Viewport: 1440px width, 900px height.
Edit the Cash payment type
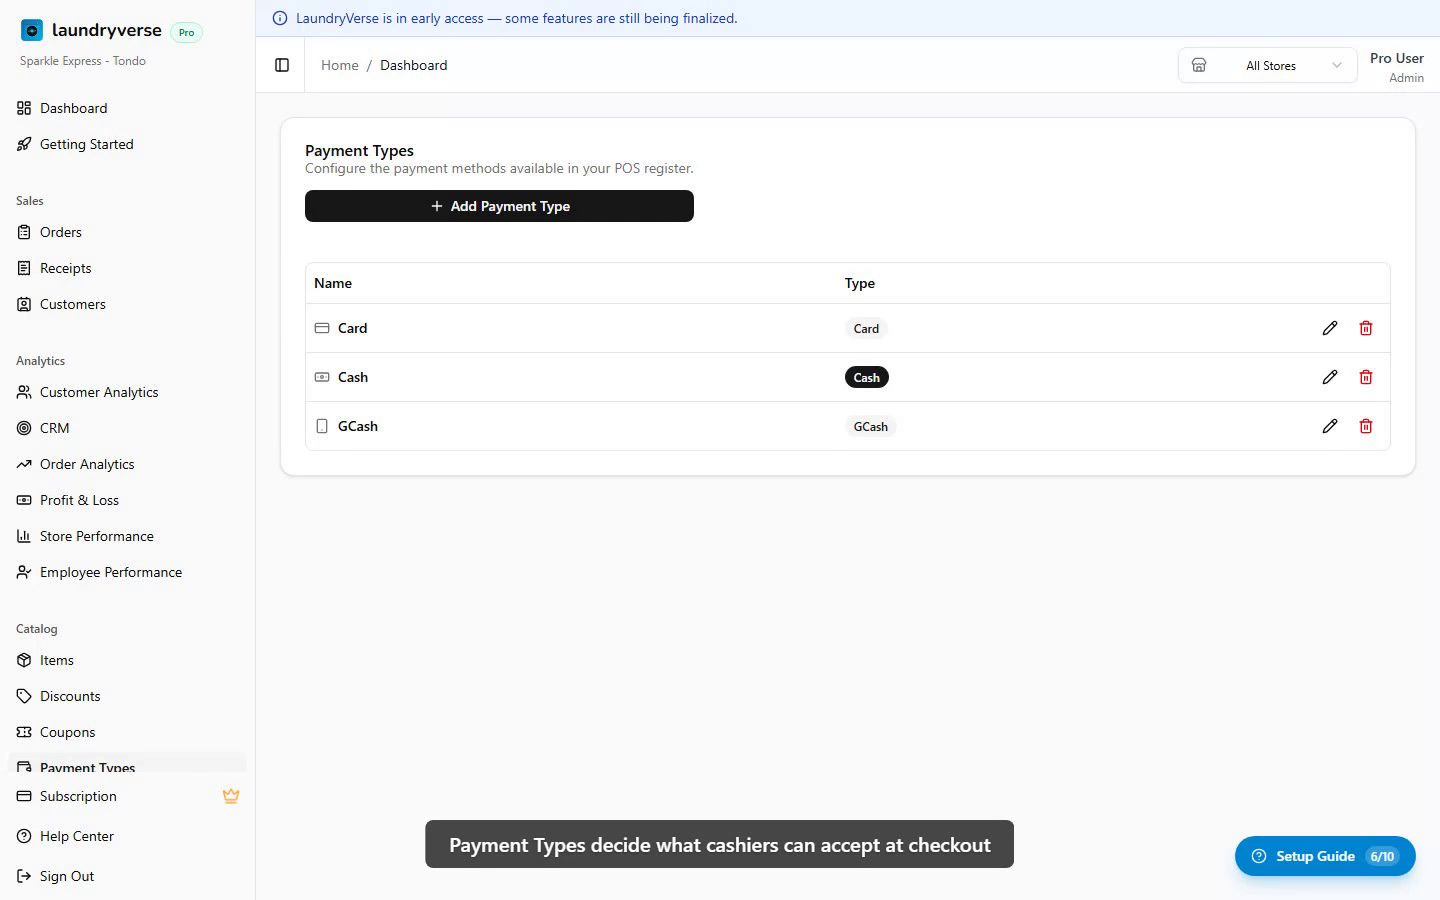click(1330, 377)
